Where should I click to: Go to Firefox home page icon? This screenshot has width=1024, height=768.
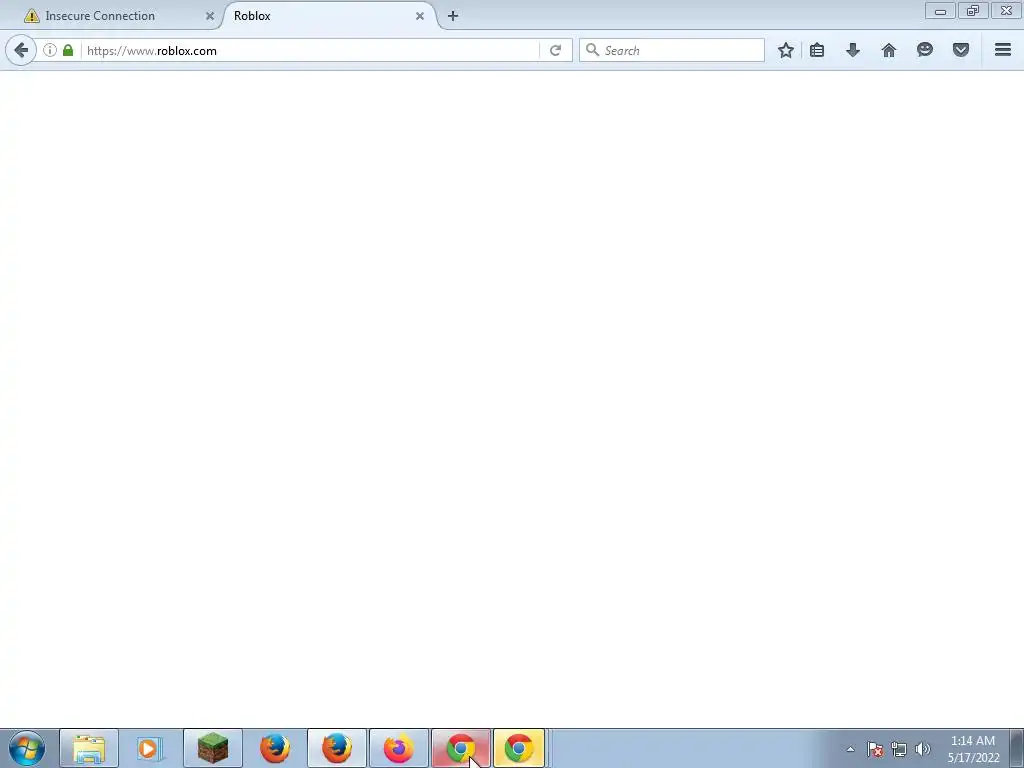click(889, 50)
